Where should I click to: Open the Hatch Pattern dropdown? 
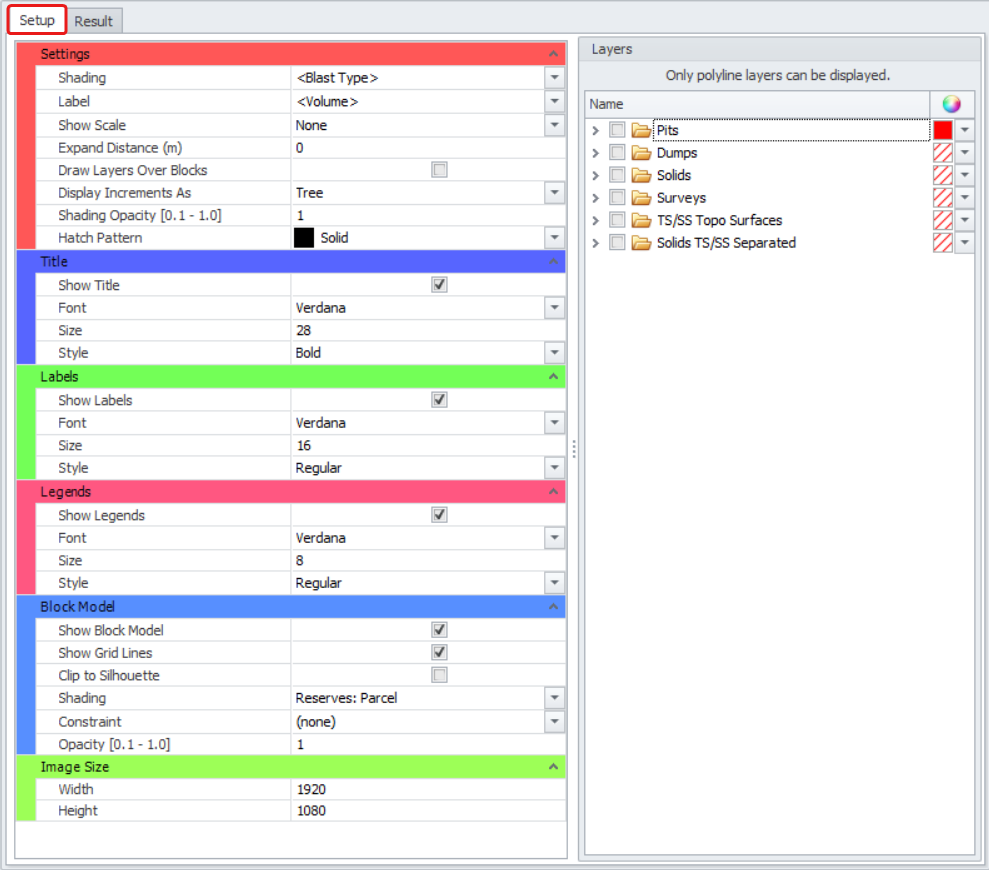pyautogui.click(x=554, y=238)
